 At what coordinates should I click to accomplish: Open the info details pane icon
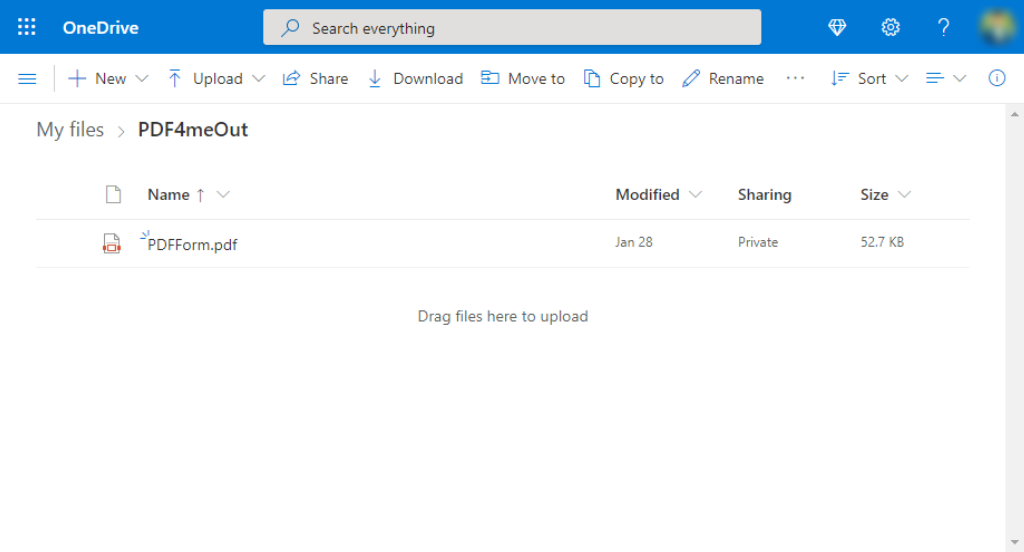tap(996, 78)
